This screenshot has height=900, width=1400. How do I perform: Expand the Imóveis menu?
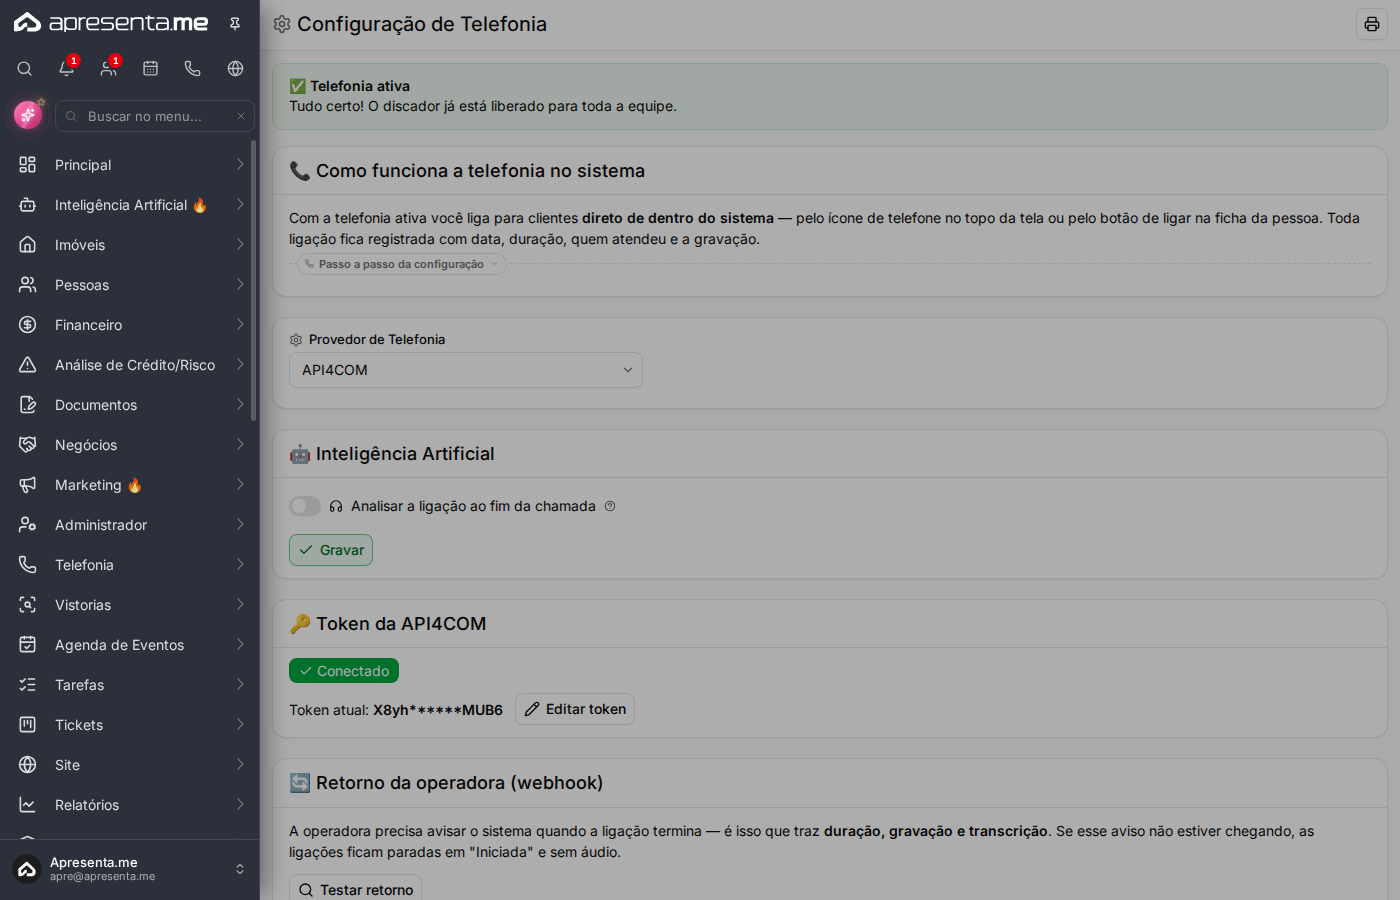click(130, 245)
